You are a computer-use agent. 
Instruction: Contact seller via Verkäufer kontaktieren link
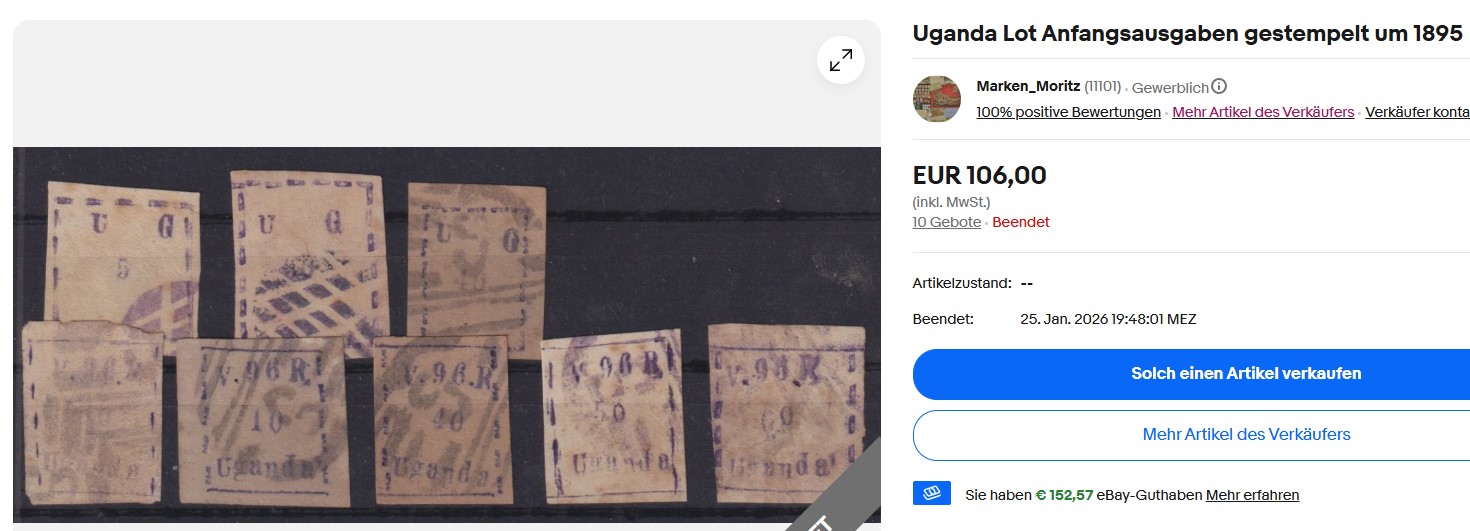pyautogui.click(x=1417, y=112)
